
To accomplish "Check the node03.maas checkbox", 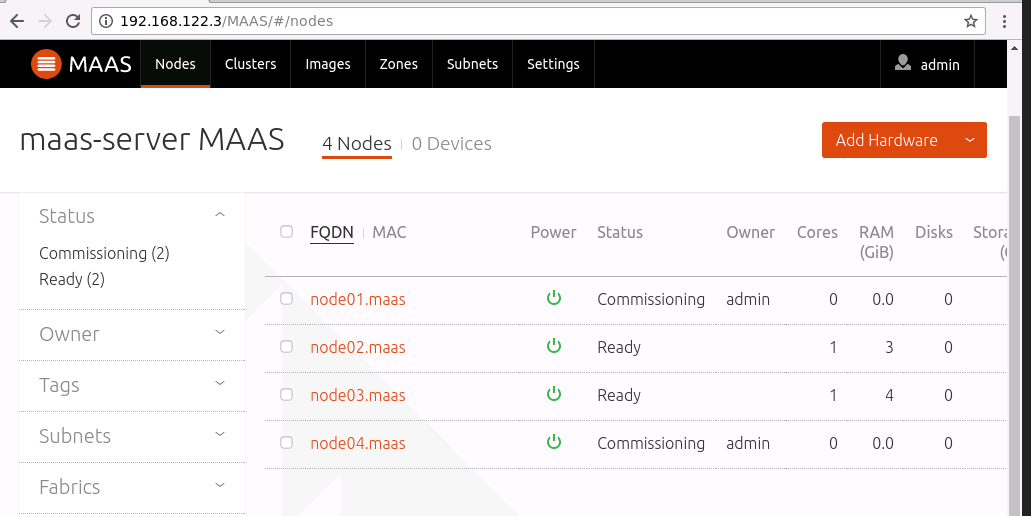I will (x=286, y=394).
